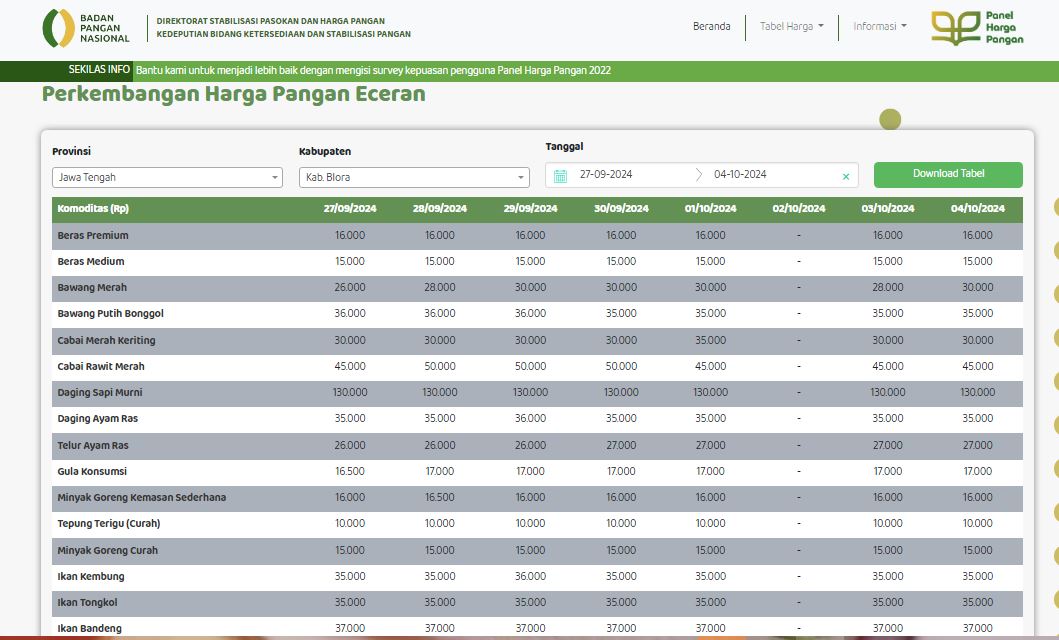This screenshot has width=1059, height=640.
Task: Click the 04/10/2024 column header
Action: coord(977,209)
